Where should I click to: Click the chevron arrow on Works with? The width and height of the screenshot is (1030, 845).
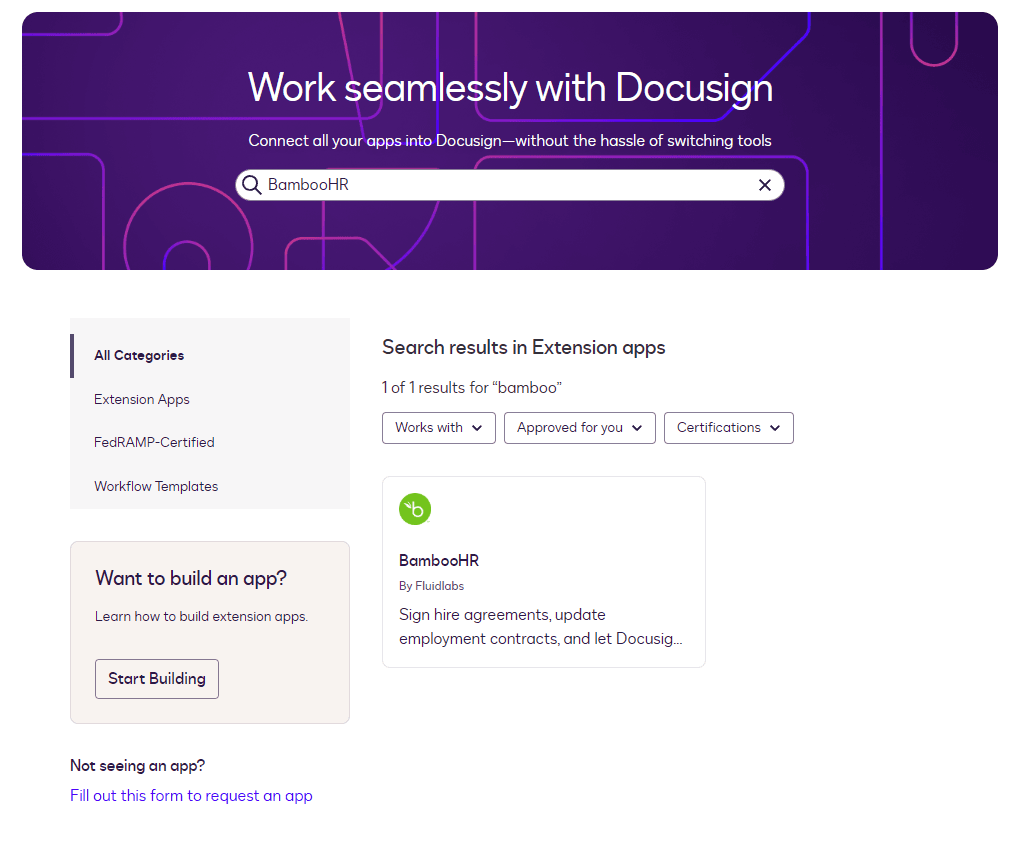click(477, 428)
